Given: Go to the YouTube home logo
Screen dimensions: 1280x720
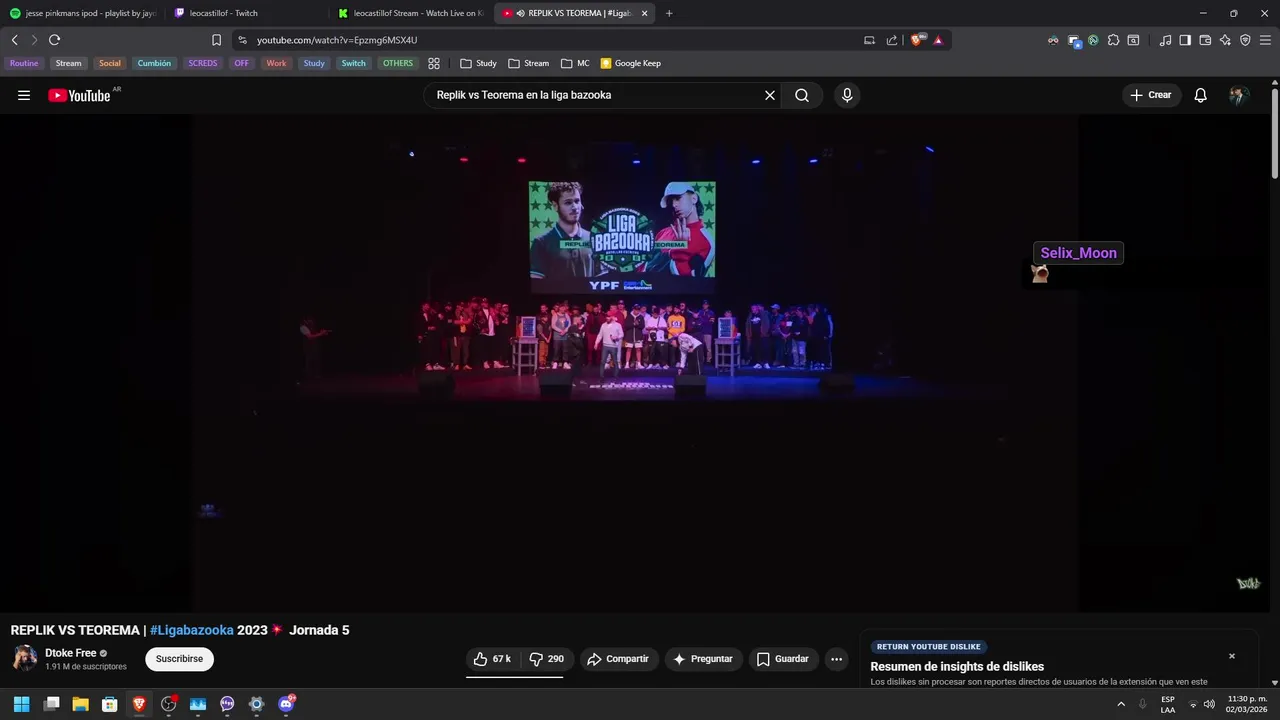Looking at the screenshot, I should point(79,95).
